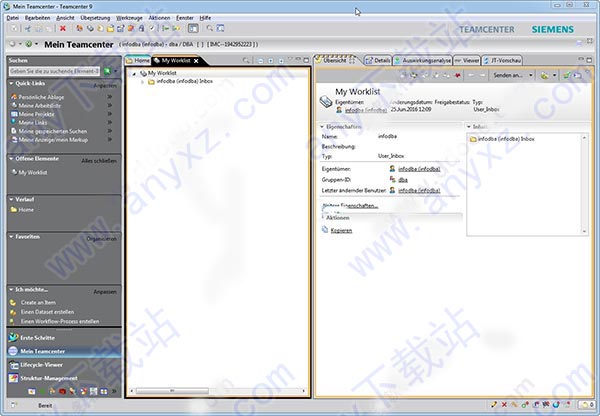Click Alles schließen in Offene Elemente
The width and height of the screenshot is (600, 416).
point(99,161)
